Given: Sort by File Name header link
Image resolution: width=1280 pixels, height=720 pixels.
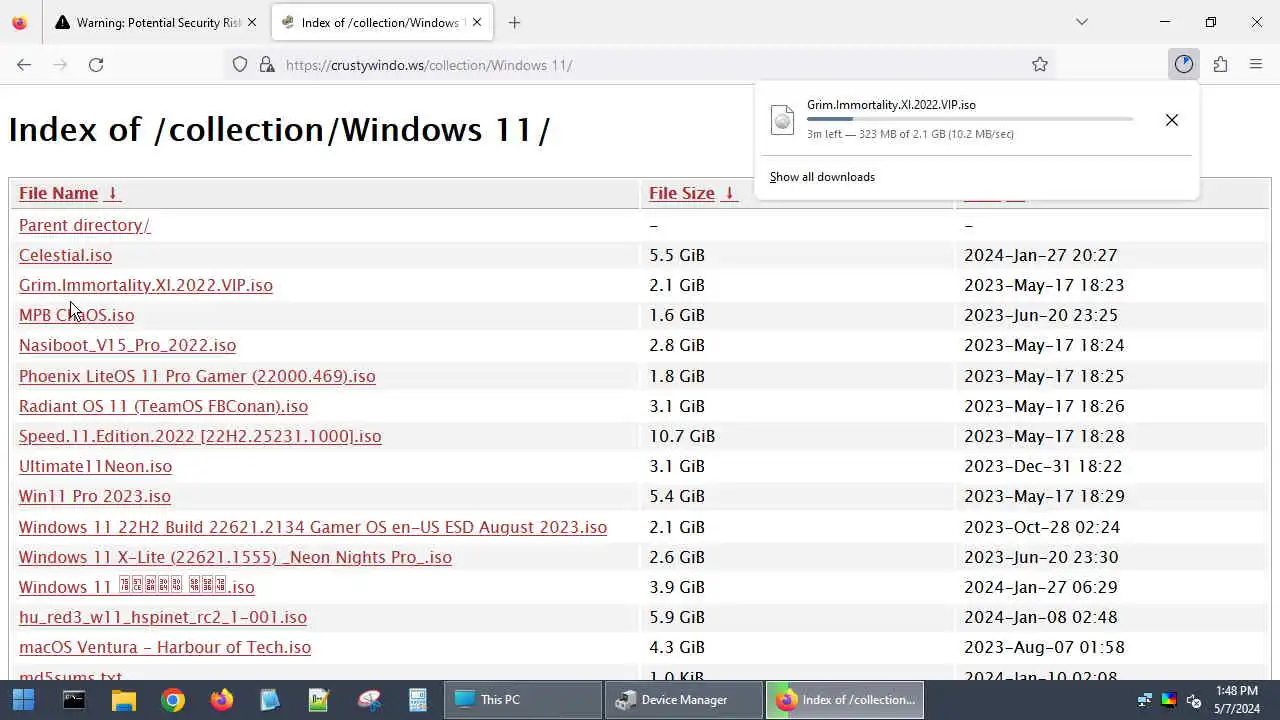Looking at the screenshot, I should click(58, 193).
